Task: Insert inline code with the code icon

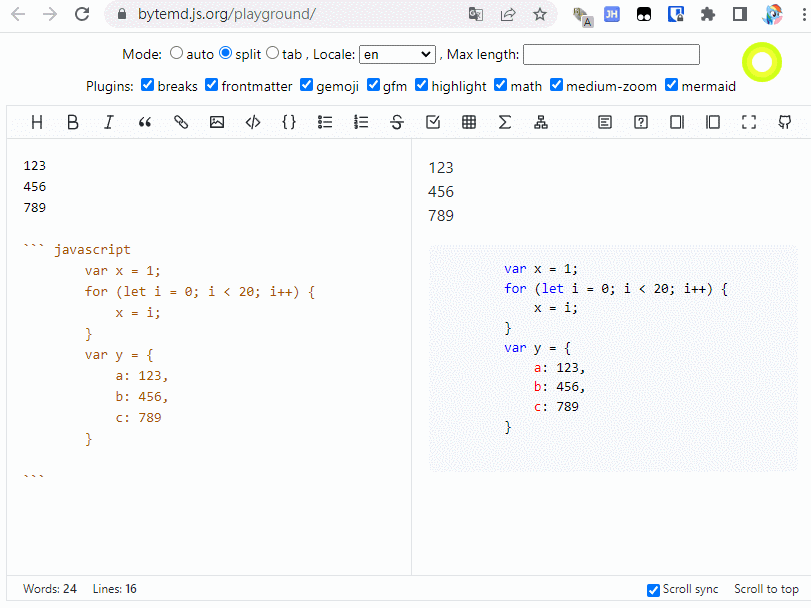Action: [253, 123]
